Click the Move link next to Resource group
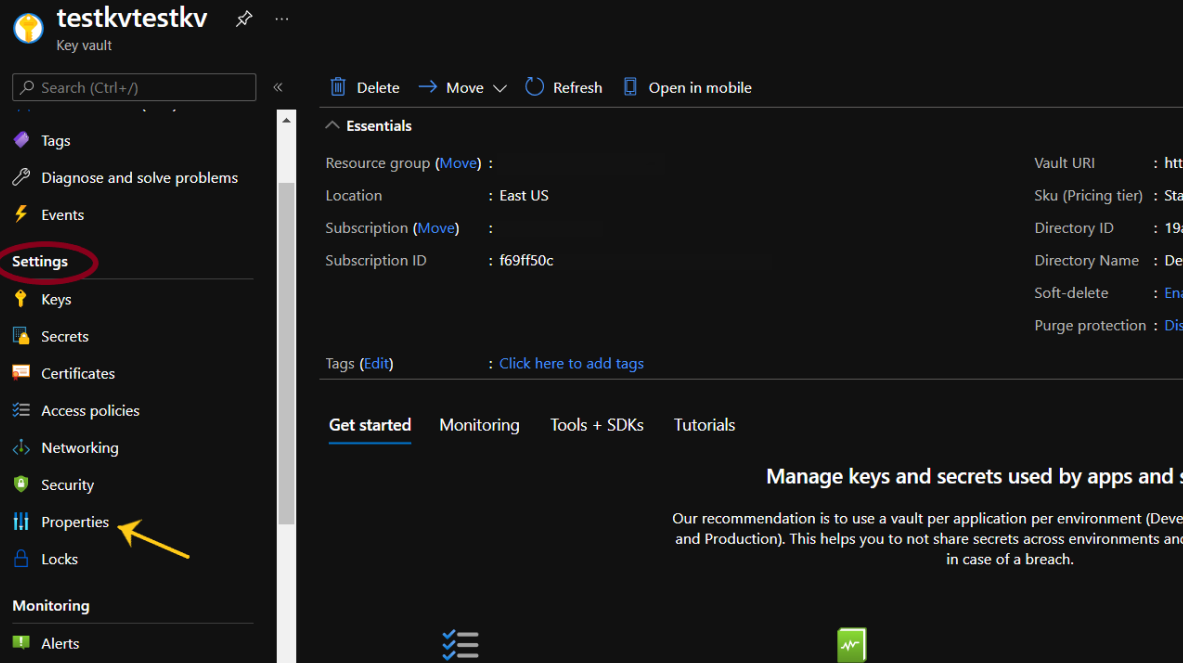This screenshot has width=1183, height=663. tap(458, 163)
